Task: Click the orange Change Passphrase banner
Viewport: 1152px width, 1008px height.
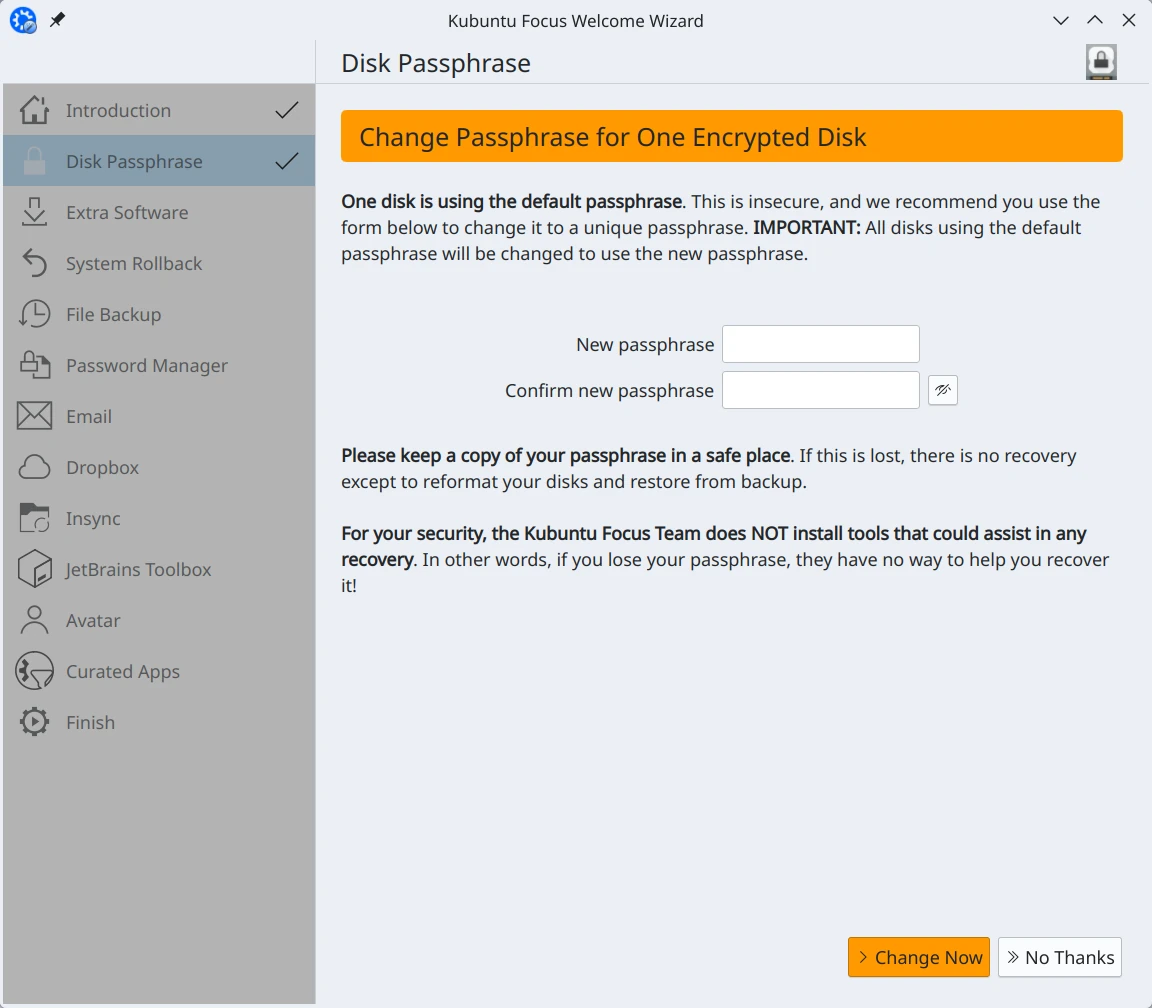Action: (x=732, y=136)
